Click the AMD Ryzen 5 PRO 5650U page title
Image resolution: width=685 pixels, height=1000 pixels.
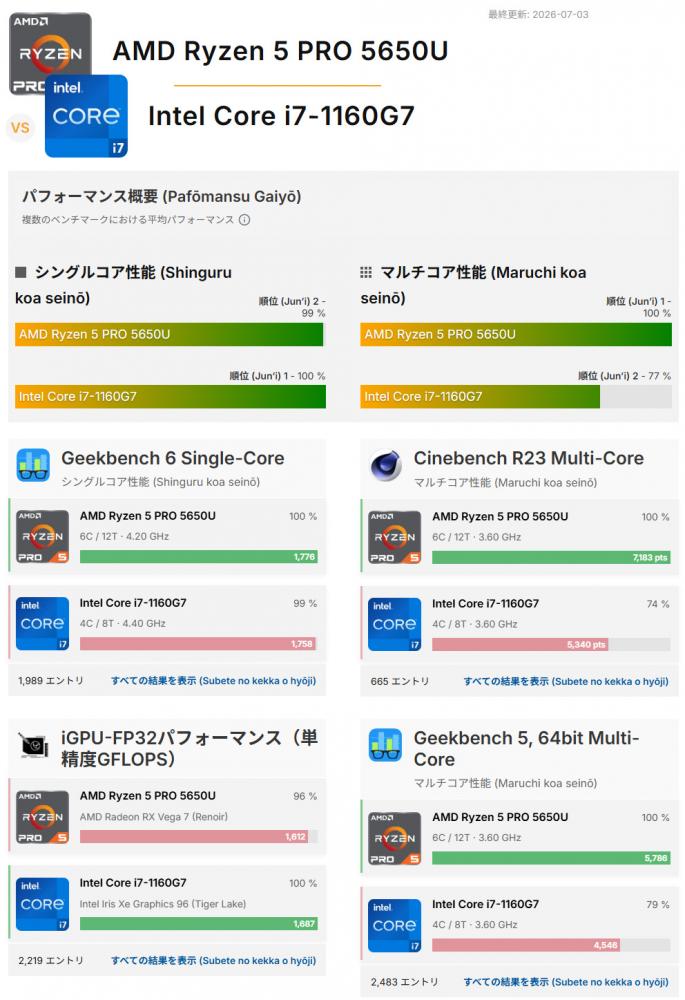(281, 51)
